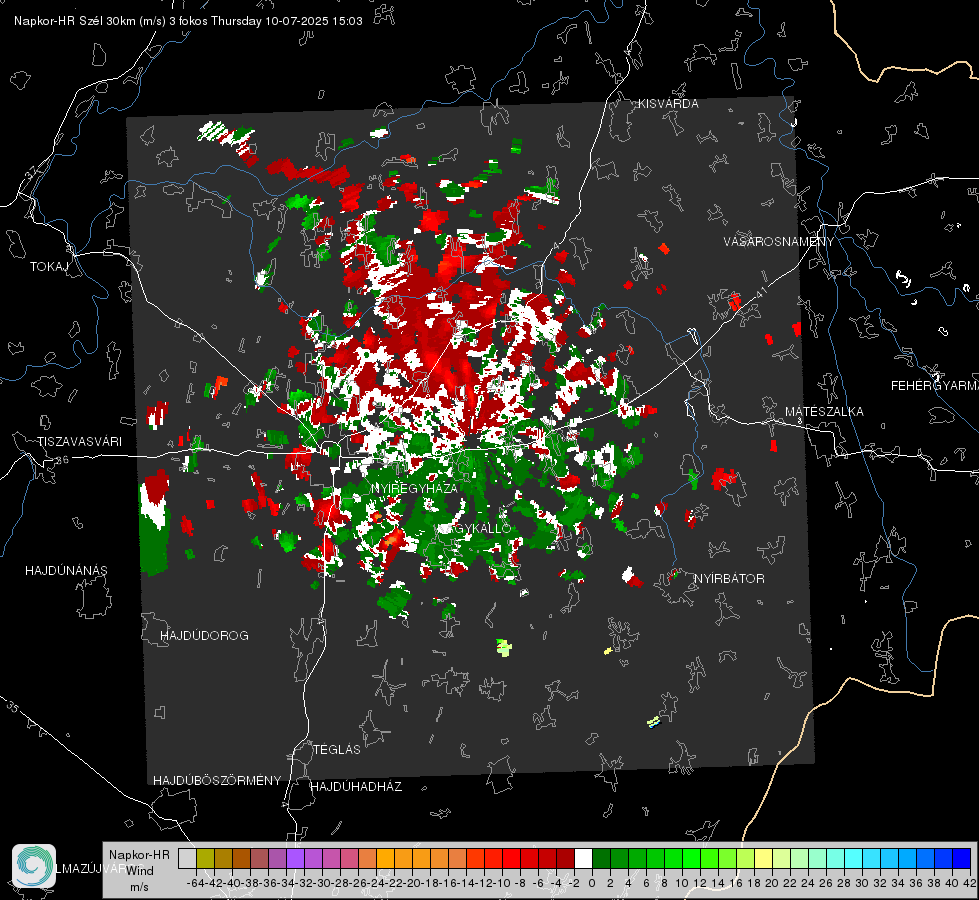Image resolution: width=979 pixels, height=900 pixels.
Task: Click the HAJDÚBÖSZÖRMÉNY label
Action: pos(217,780)
